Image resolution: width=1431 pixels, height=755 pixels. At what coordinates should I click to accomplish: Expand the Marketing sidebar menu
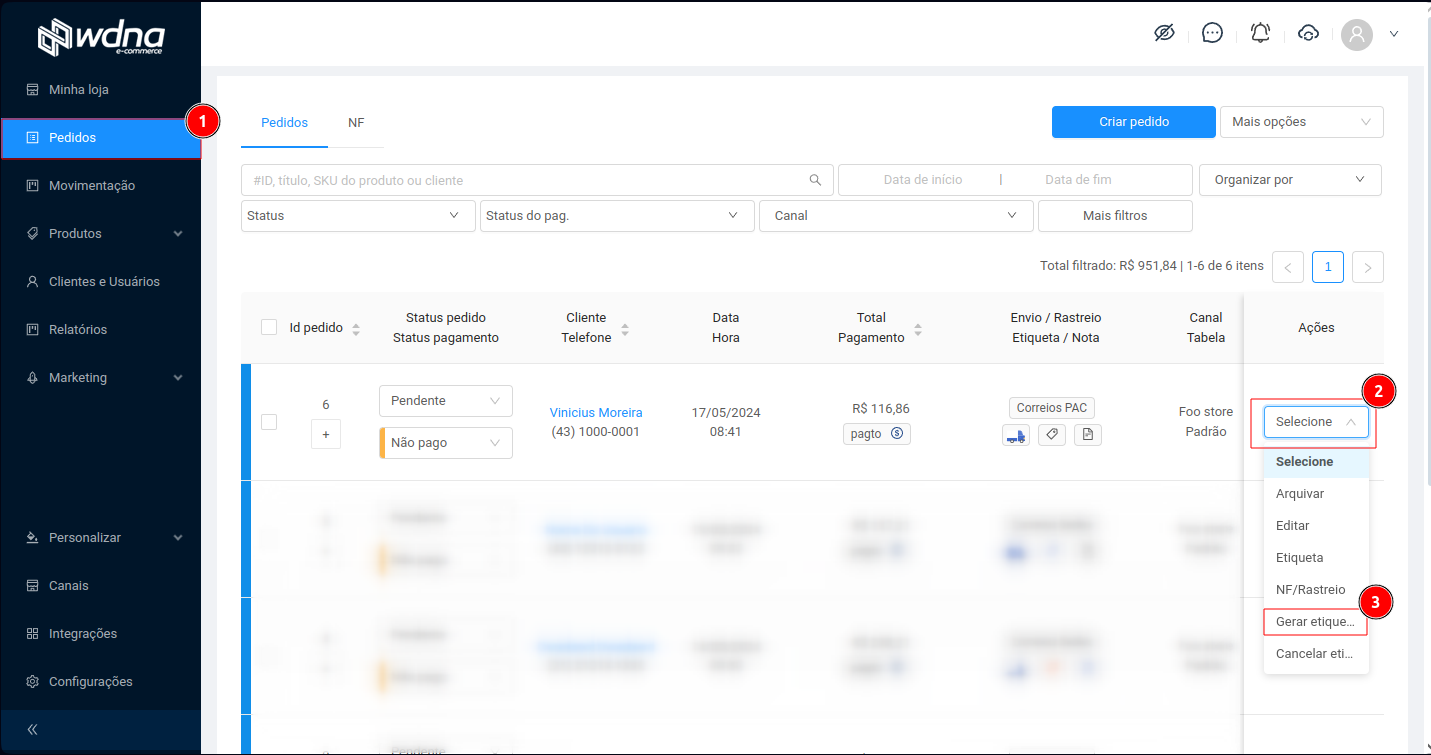(100, 377)
